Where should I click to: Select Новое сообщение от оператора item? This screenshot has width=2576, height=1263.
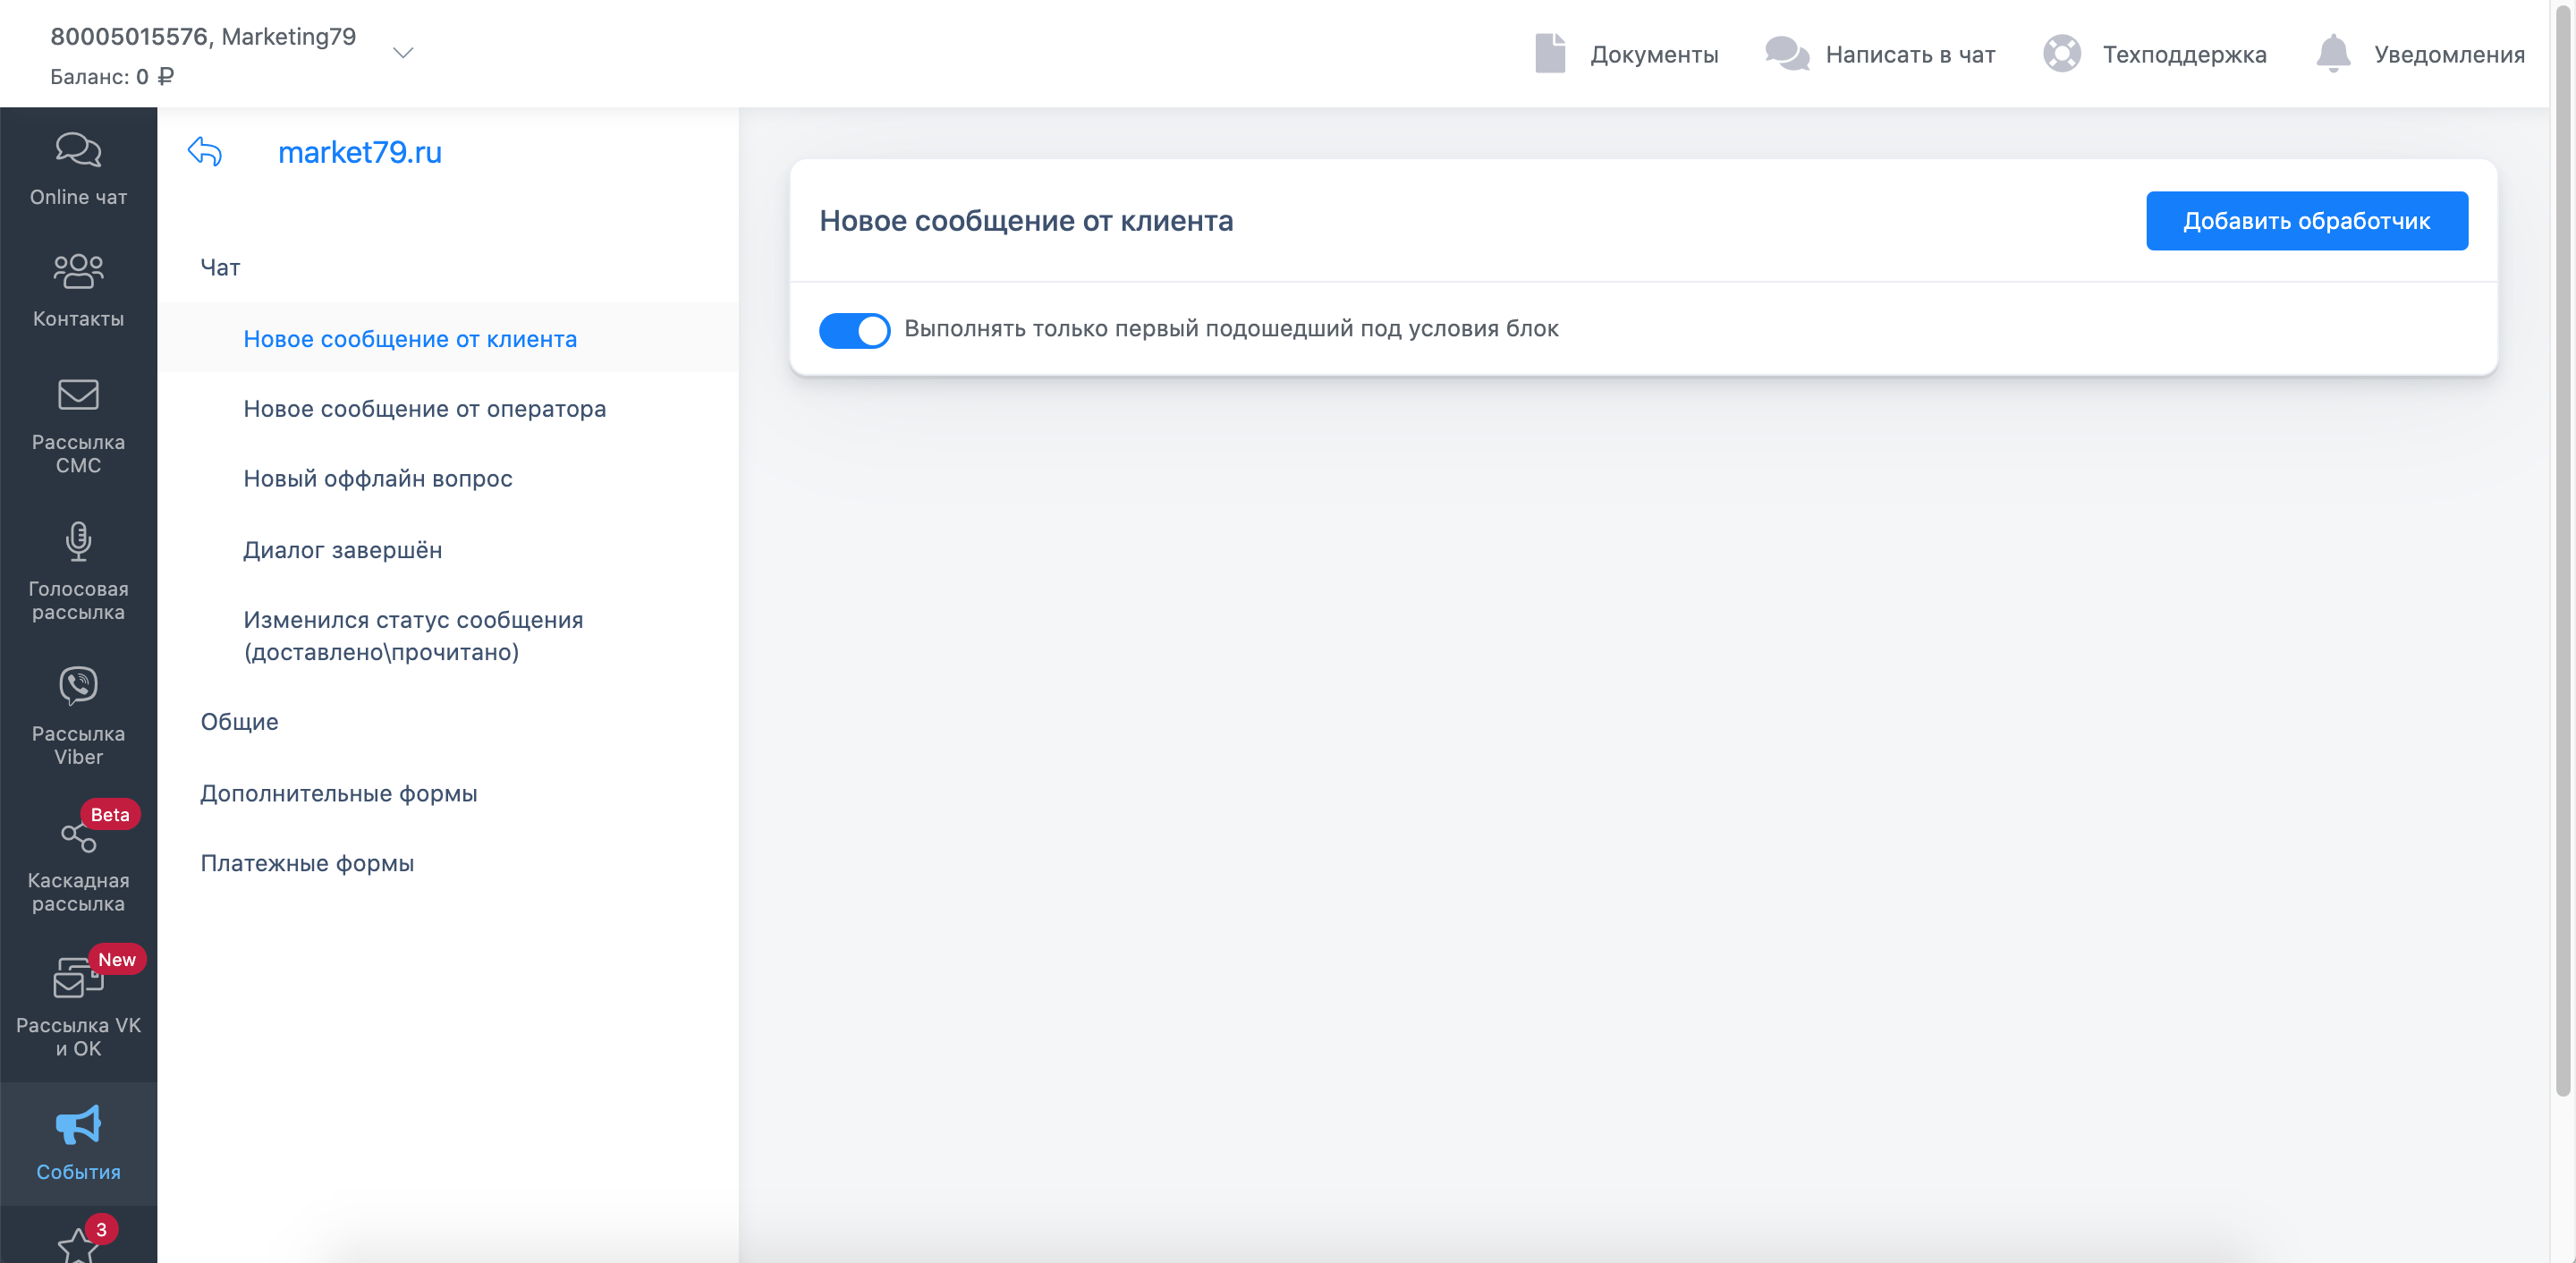point(424,408)
